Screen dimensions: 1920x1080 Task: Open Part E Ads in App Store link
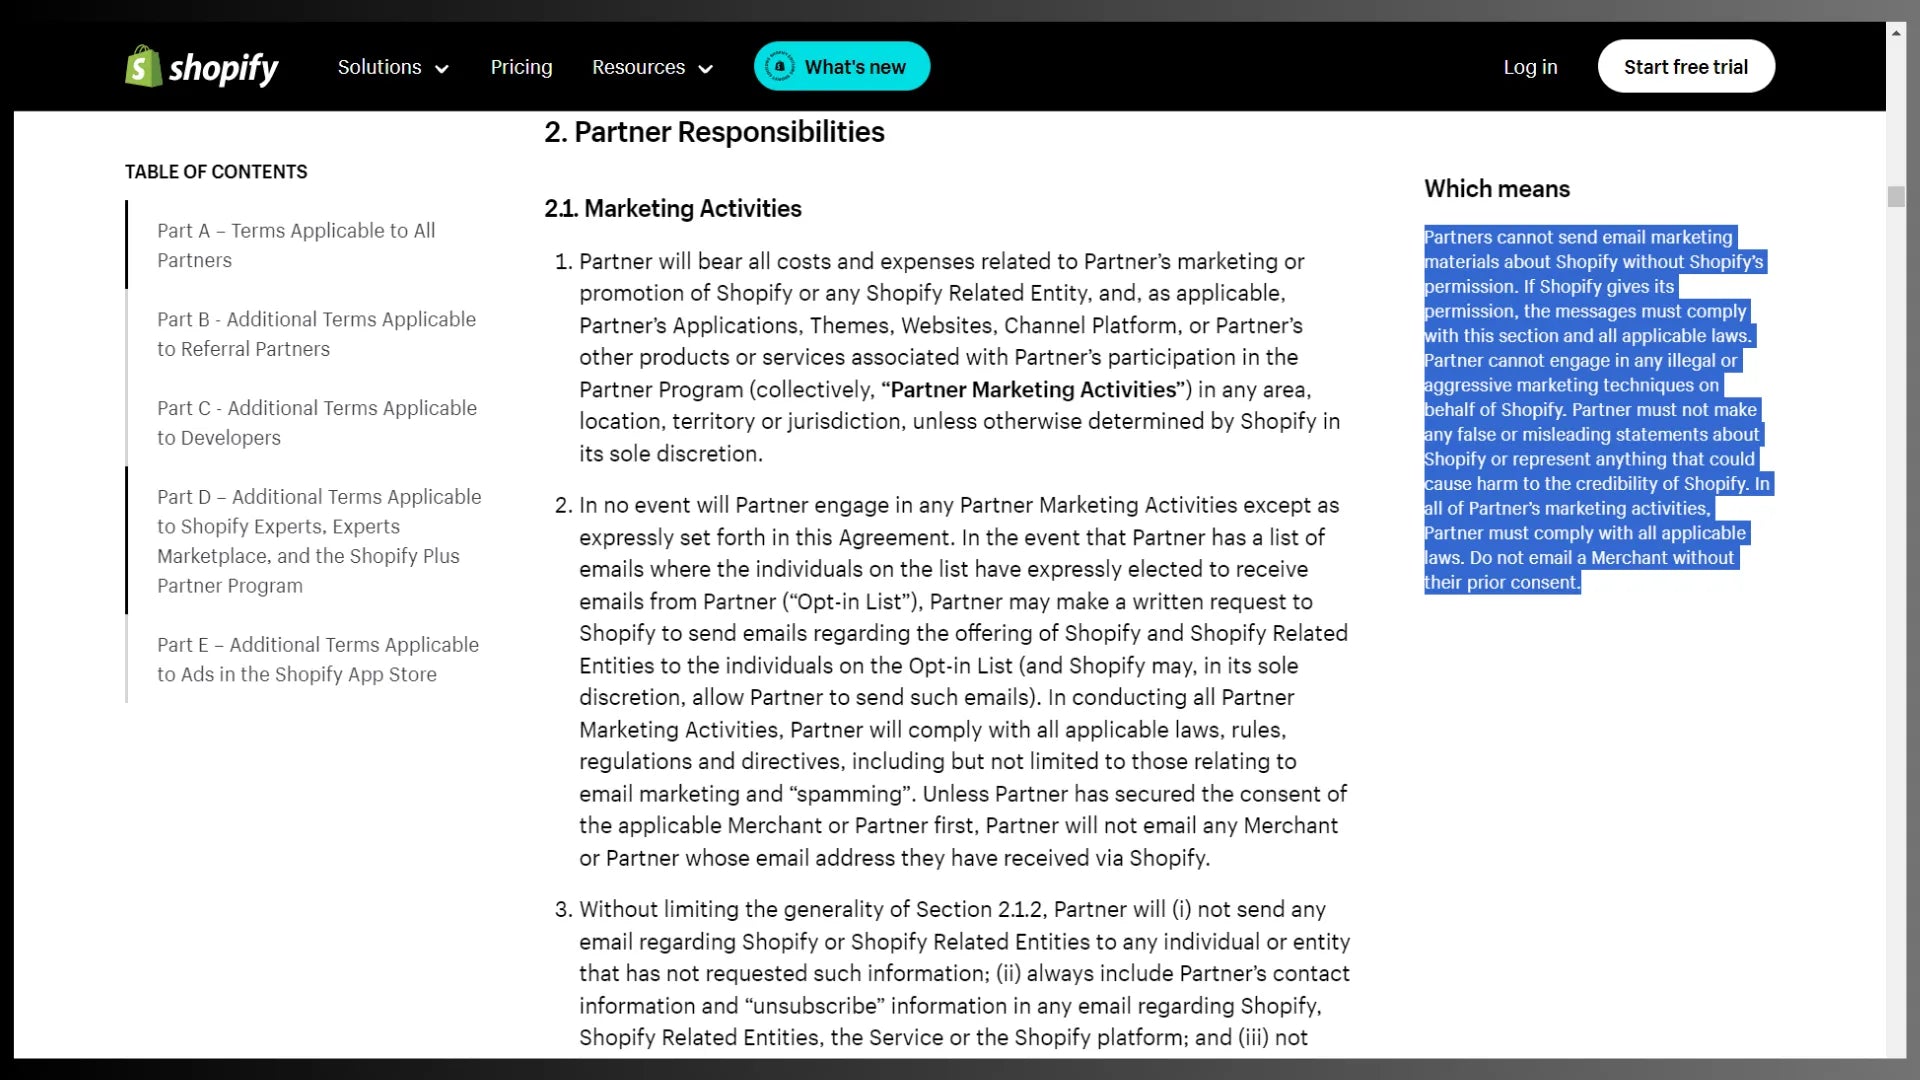pos(318,659)
